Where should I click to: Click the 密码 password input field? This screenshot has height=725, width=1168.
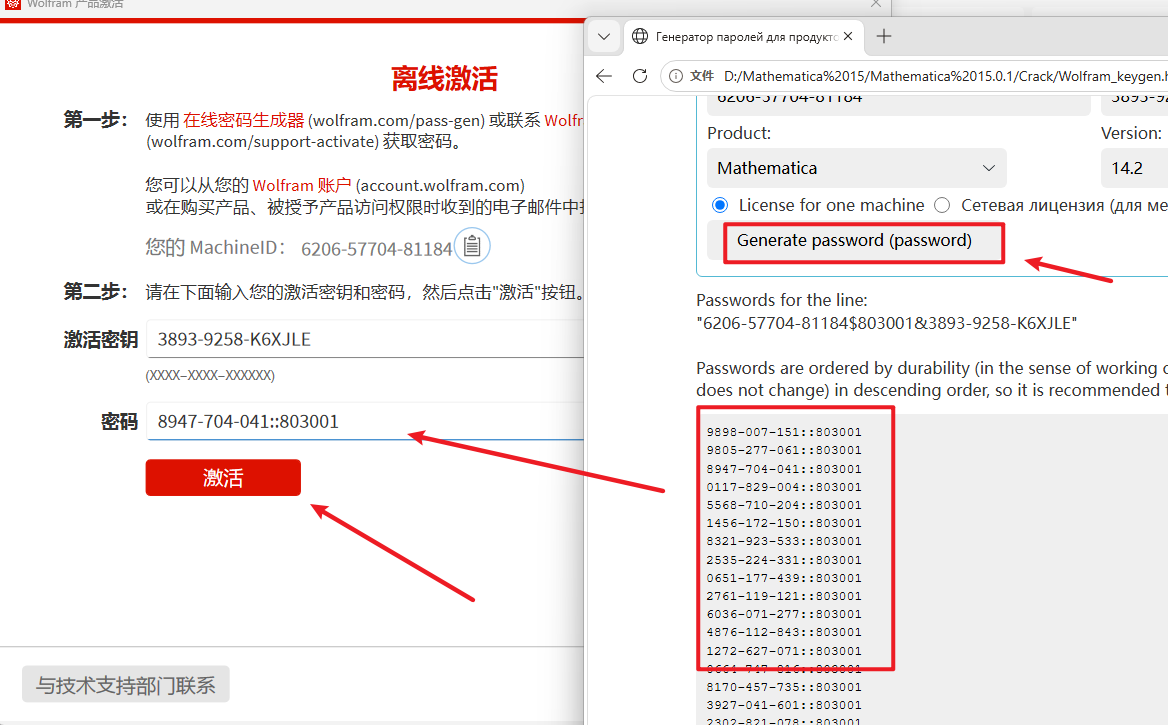[x=365, y=421]
